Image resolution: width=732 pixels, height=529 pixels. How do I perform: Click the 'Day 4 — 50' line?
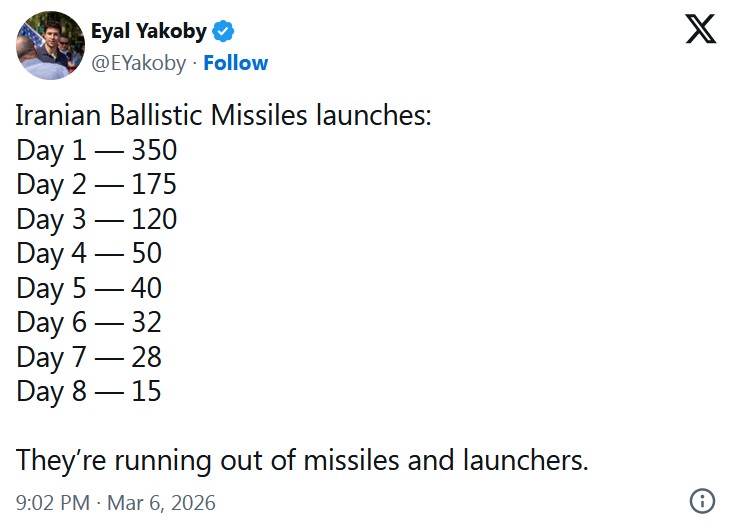89,254
